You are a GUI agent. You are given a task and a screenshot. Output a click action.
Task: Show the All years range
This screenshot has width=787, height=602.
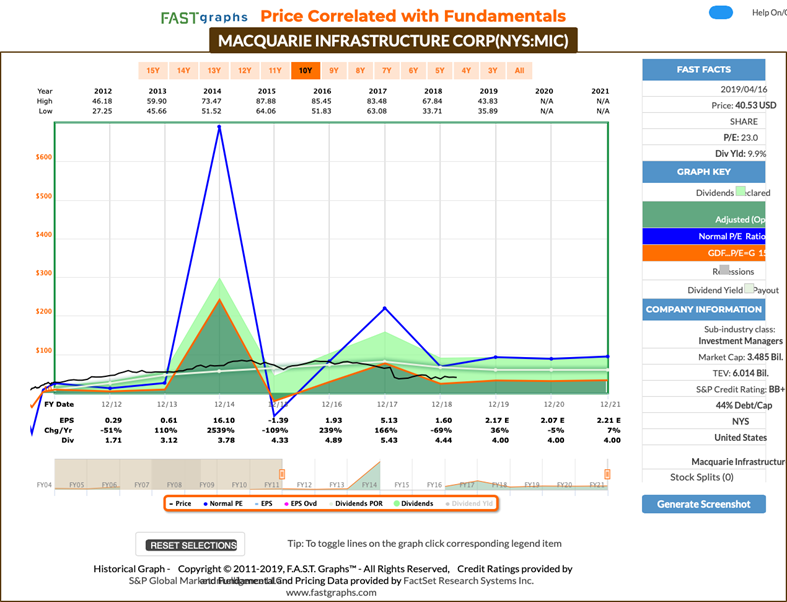tap(519, 71)
